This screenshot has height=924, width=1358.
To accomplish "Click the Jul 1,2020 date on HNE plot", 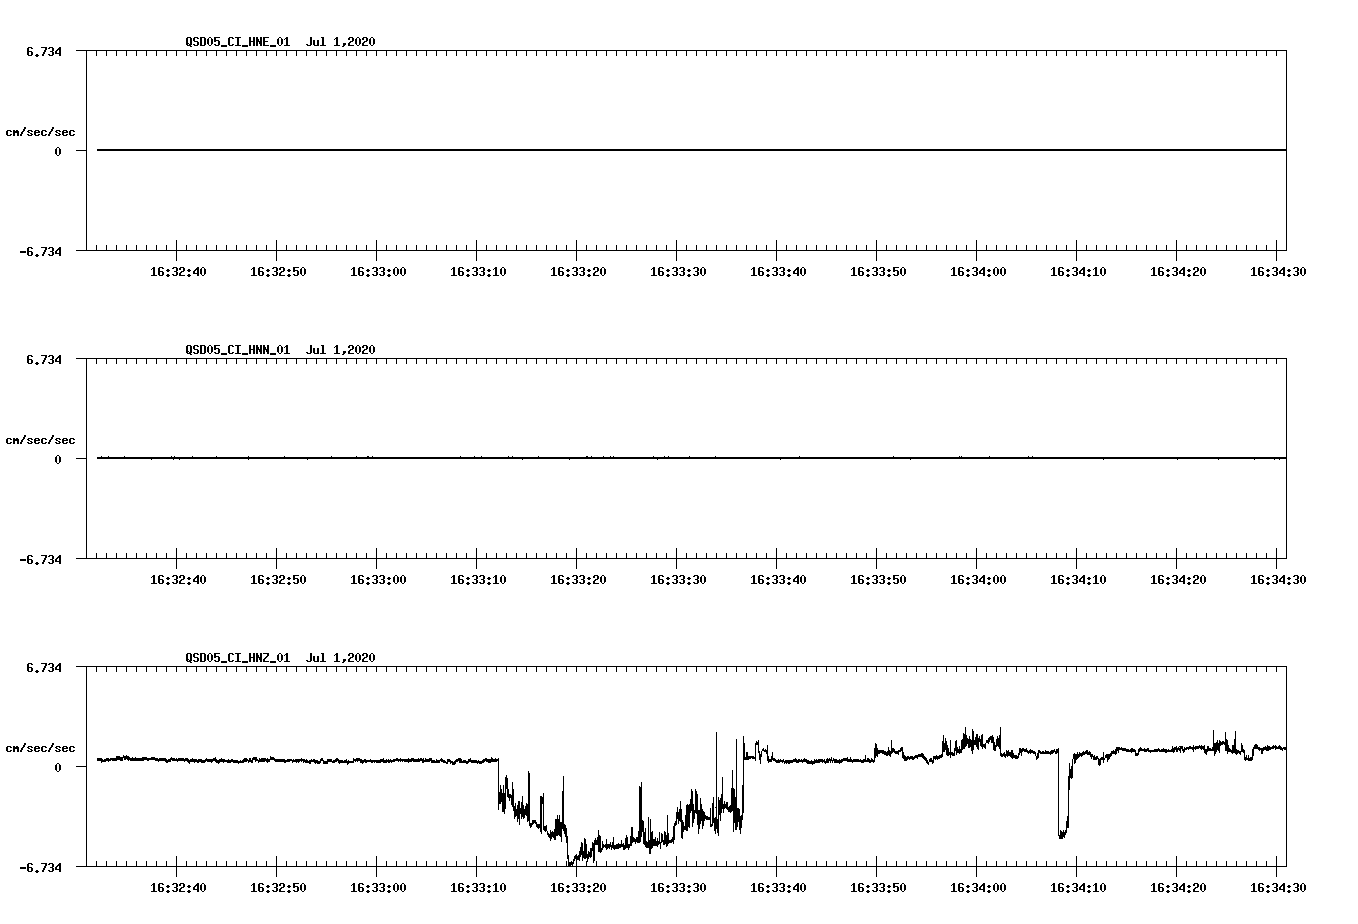I will click(341, 42).
